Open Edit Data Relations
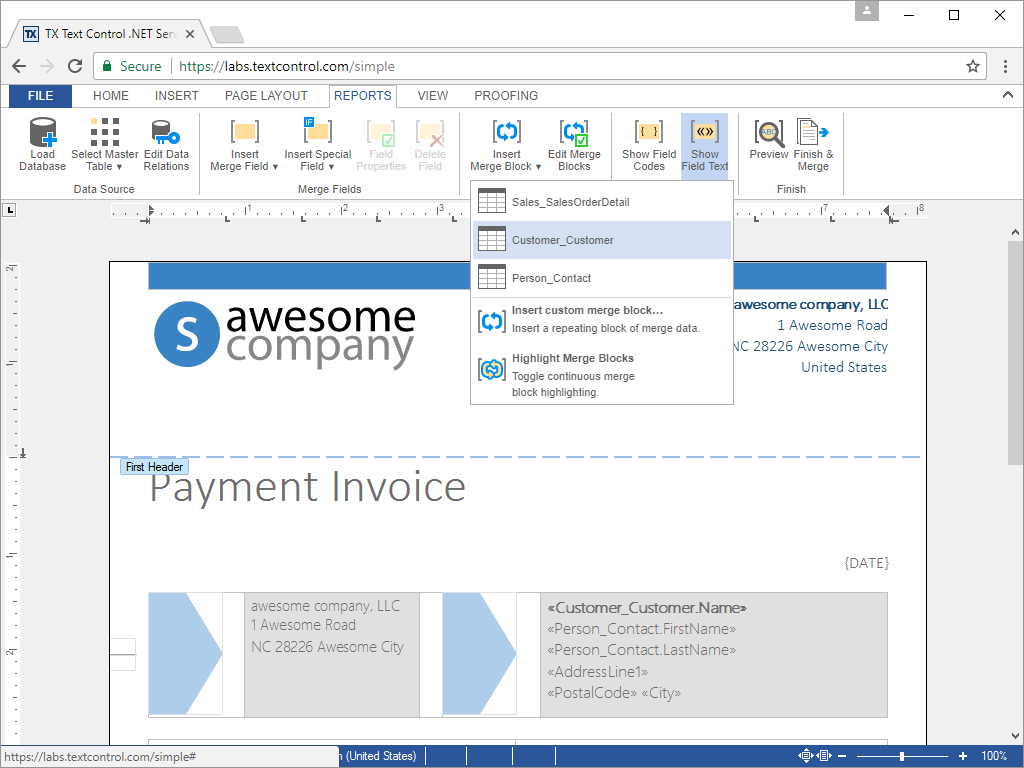The height and width of the screenshot is (768, 1024). [166, 145]
